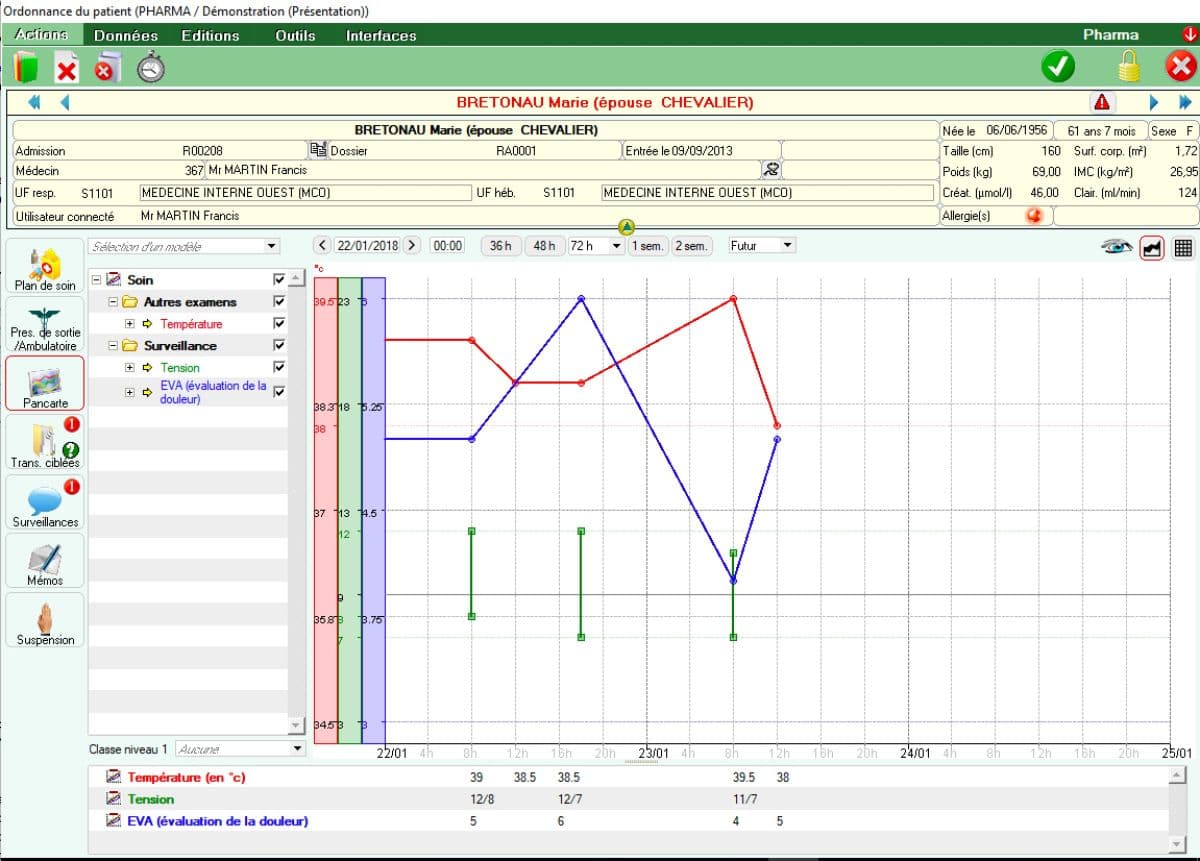
Task: Open the Pancarte panel
Action: (x=45, y=383)
